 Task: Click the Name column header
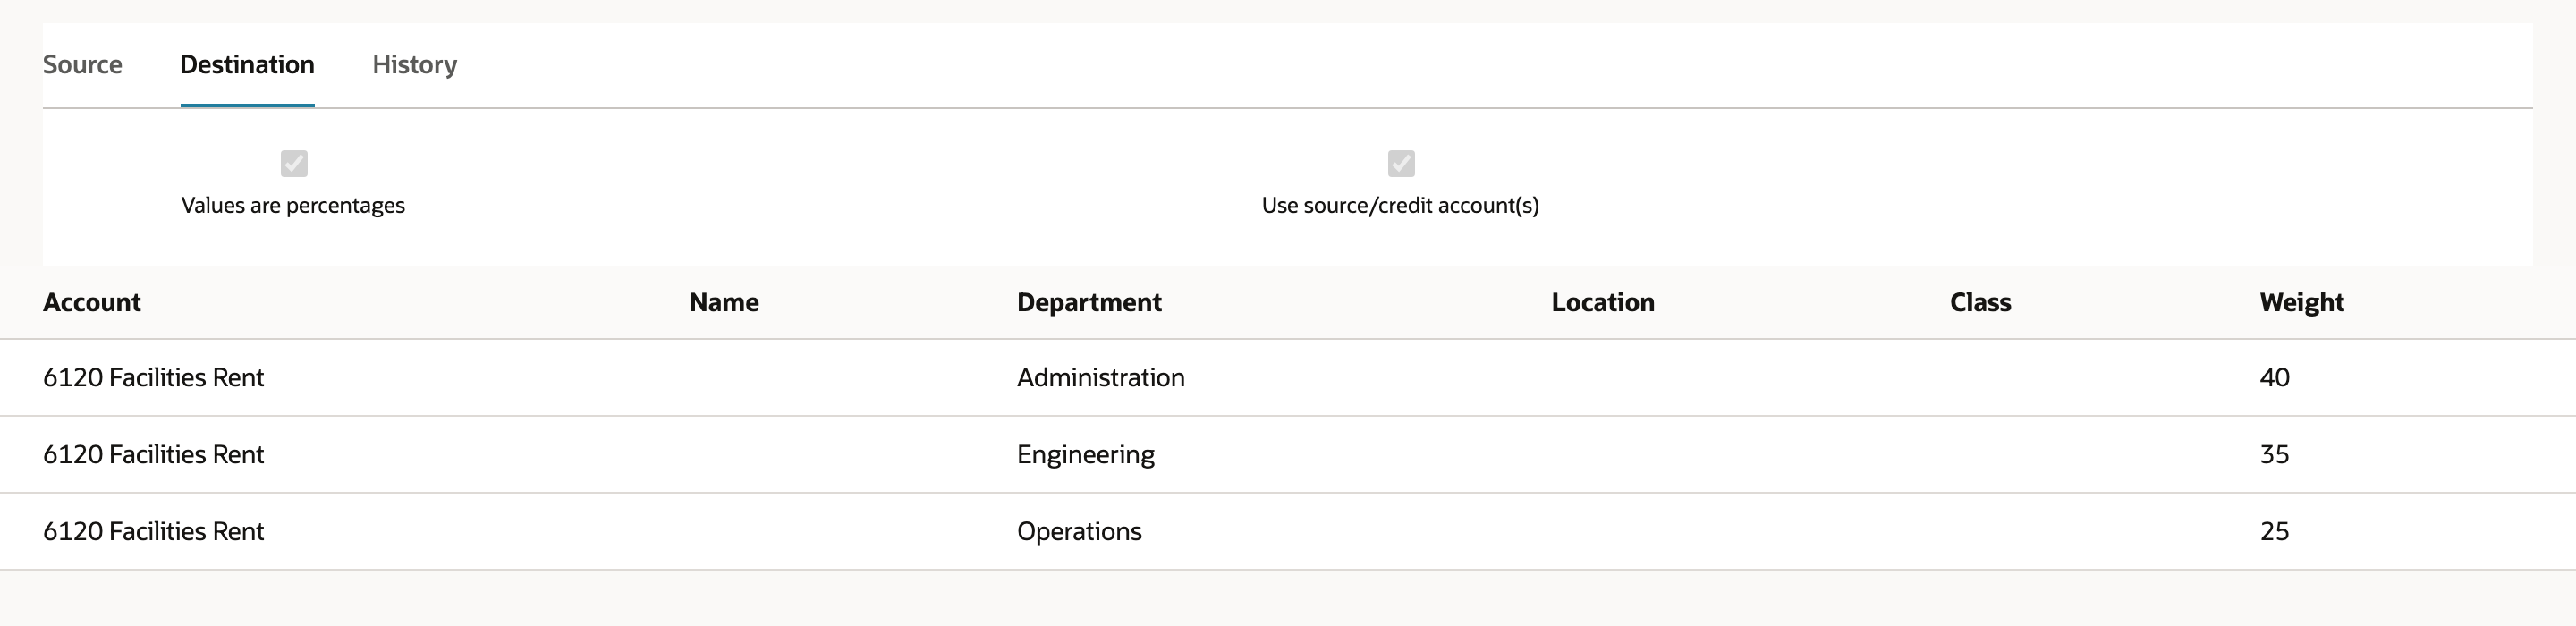coord(724,302)
